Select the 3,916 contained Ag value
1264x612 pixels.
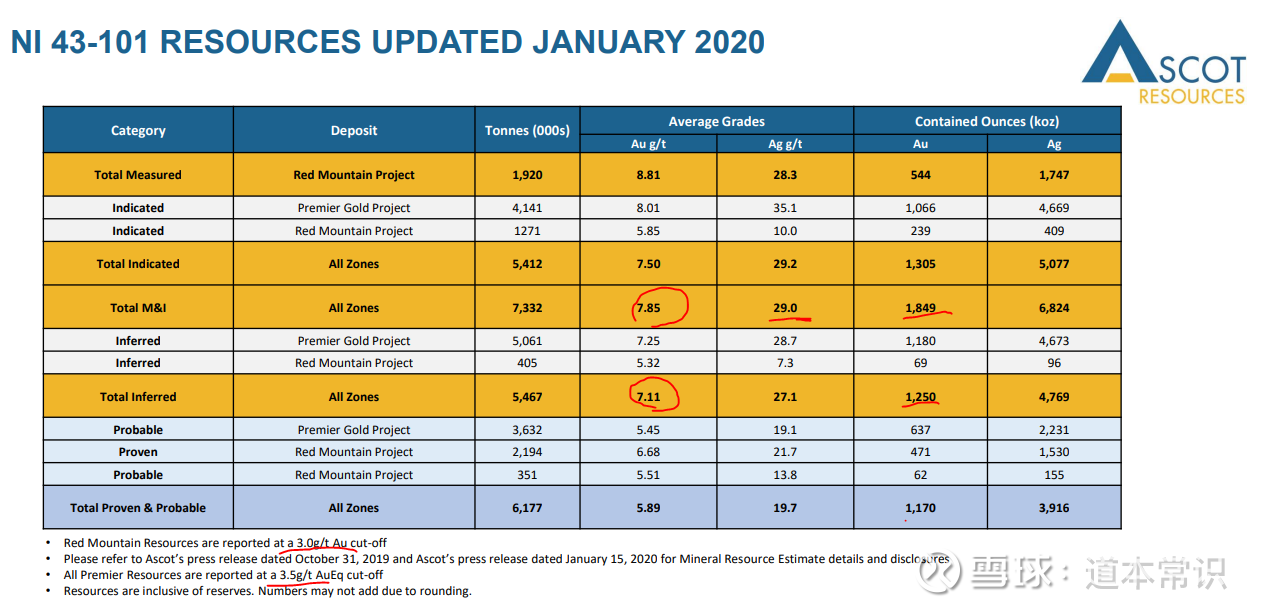(1054, 508)
